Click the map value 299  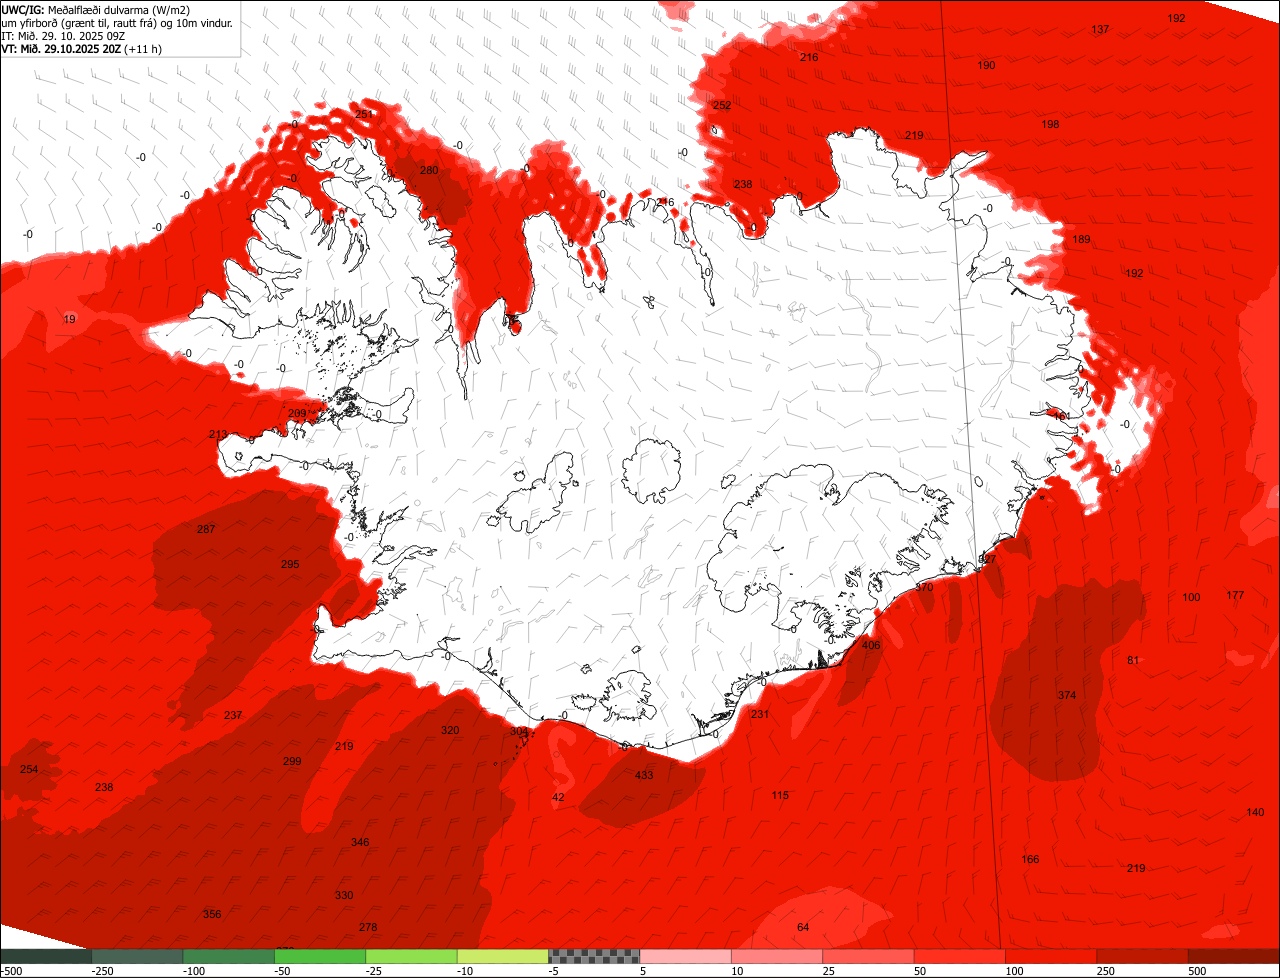[x=292, y=761]
